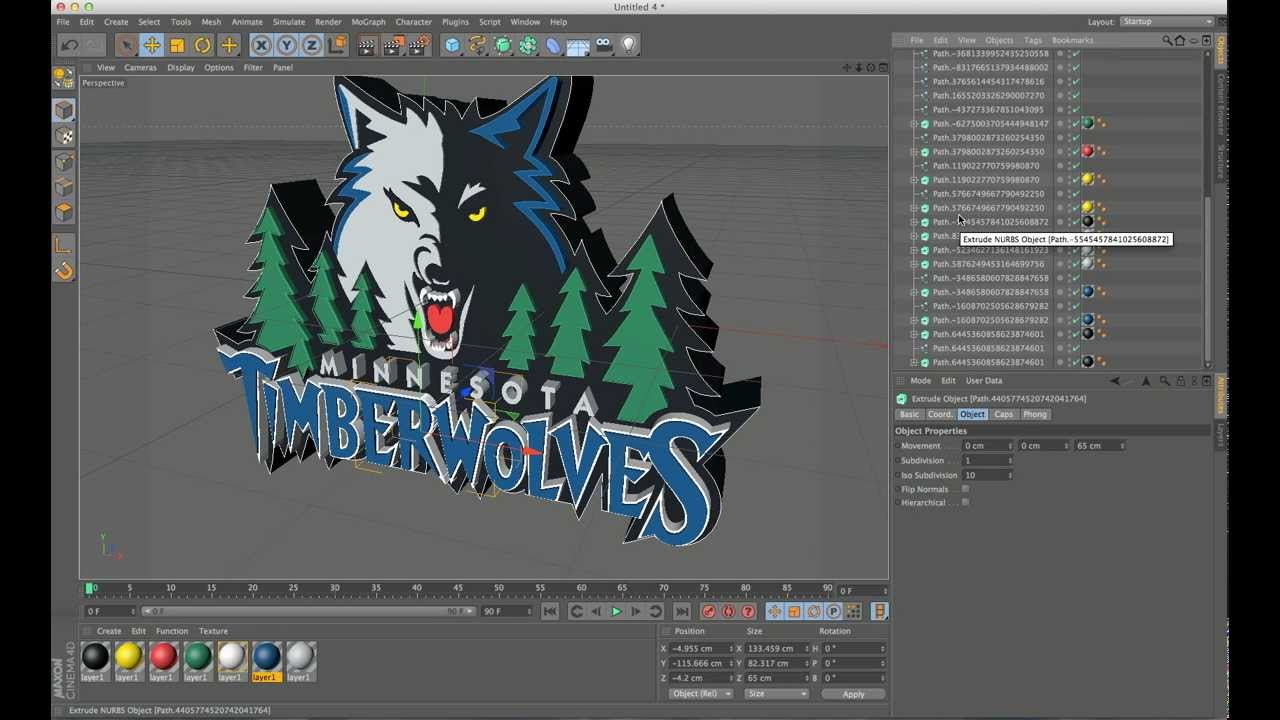Viewport: 1280px width, 720px height.
Task: Click Subdivision value field
Action: point(987,461)
